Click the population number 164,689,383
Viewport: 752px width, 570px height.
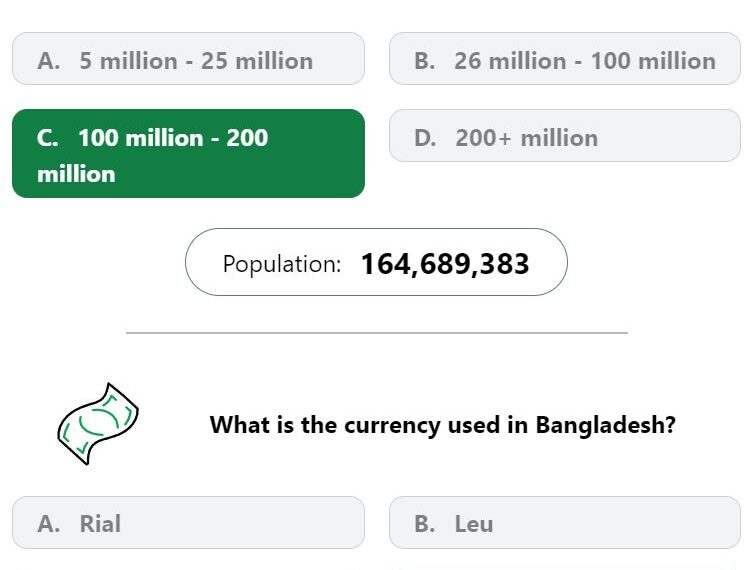[x=445, y=264]
